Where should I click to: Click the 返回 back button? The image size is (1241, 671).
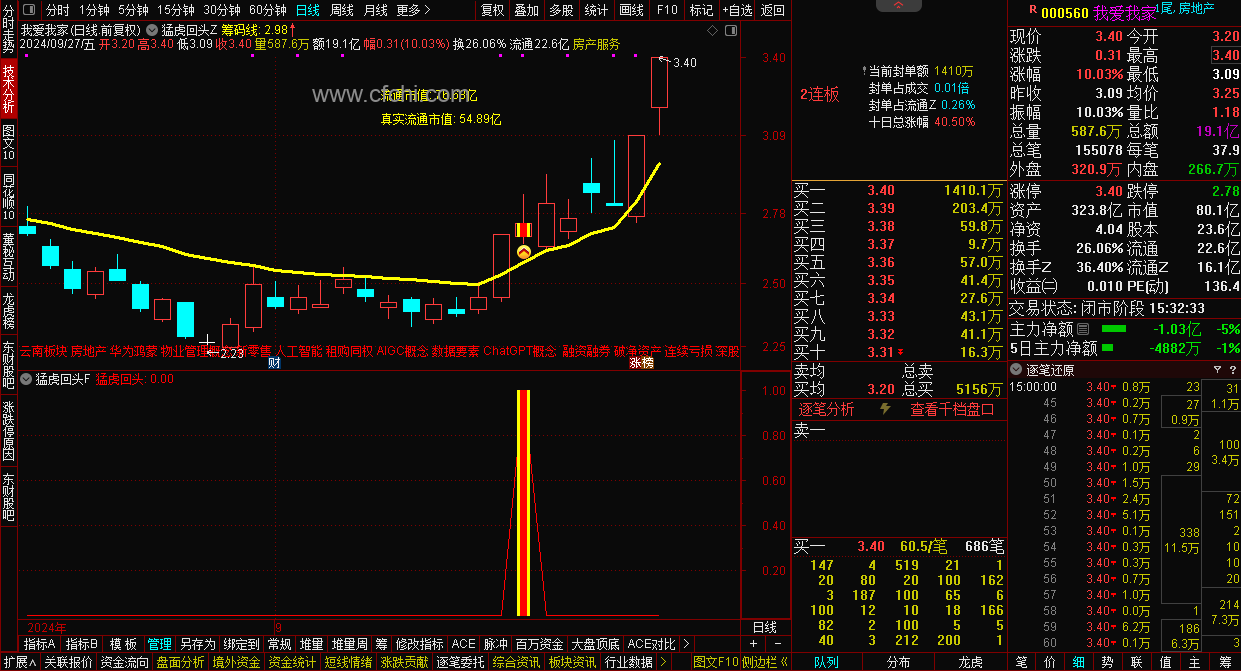point(772,10)
